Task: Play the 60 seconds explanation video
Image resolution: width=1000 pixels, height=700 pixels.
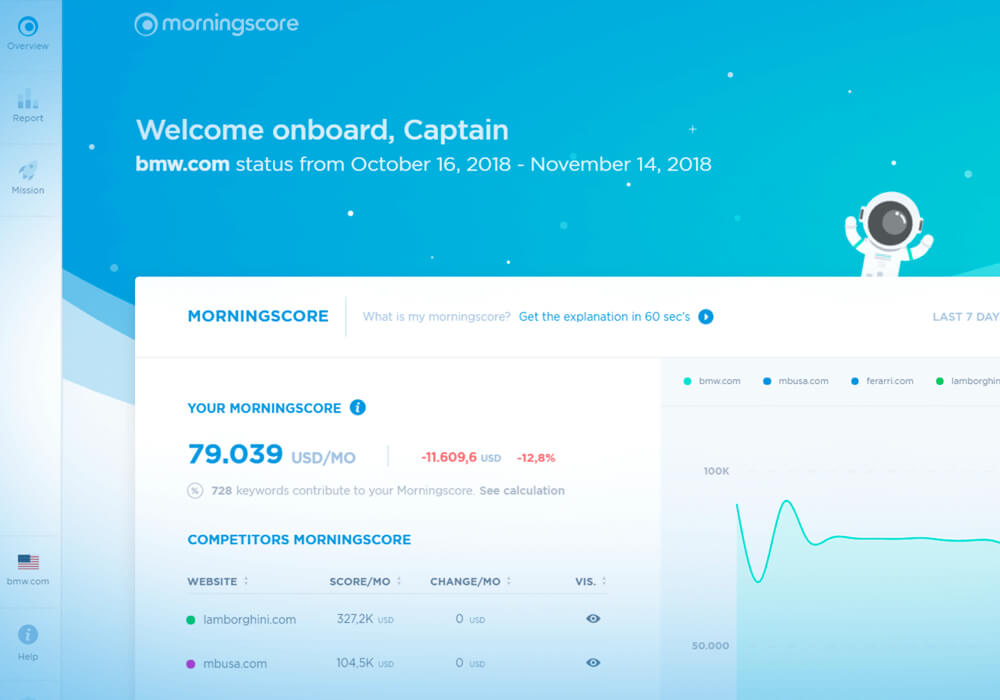Action: (x=705, y=316)
